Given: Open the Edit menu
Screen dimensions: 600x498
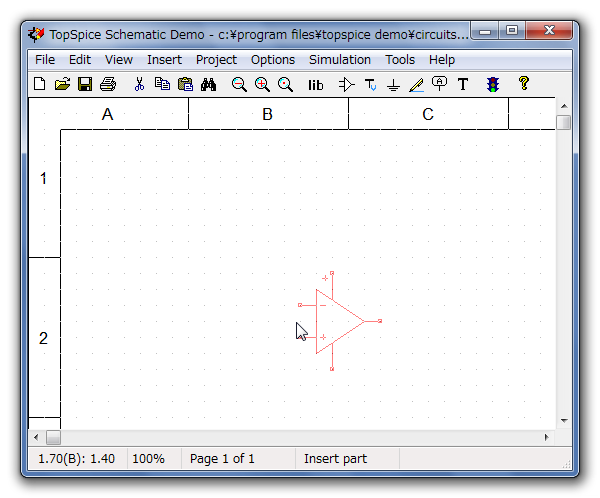Looking at the screenshot, I should (x=80, y=60).
